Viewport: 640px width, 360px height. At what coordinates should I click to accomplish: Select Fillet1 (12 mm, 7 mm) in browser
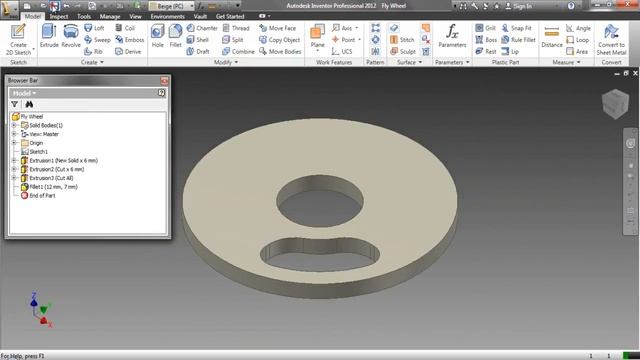pyautogui.click(x=49, y=187)
